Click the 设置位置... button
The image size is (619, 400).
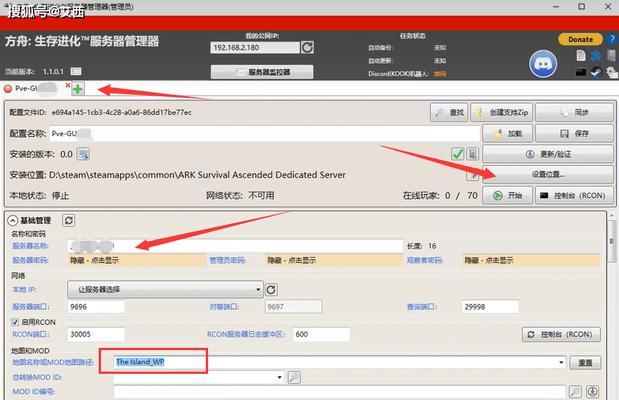[548, 175]
